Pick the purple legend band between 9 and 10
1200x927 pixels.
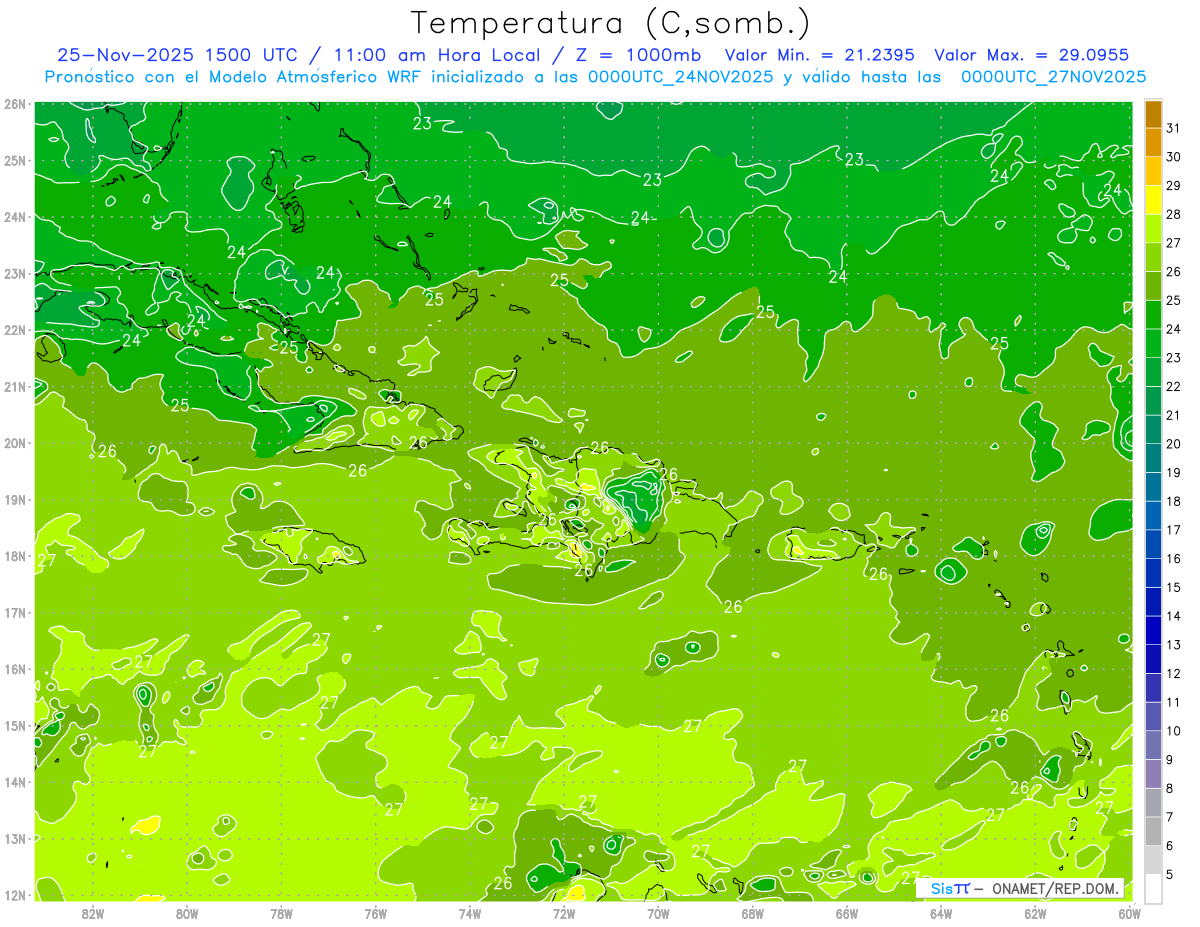[1153, 745]
